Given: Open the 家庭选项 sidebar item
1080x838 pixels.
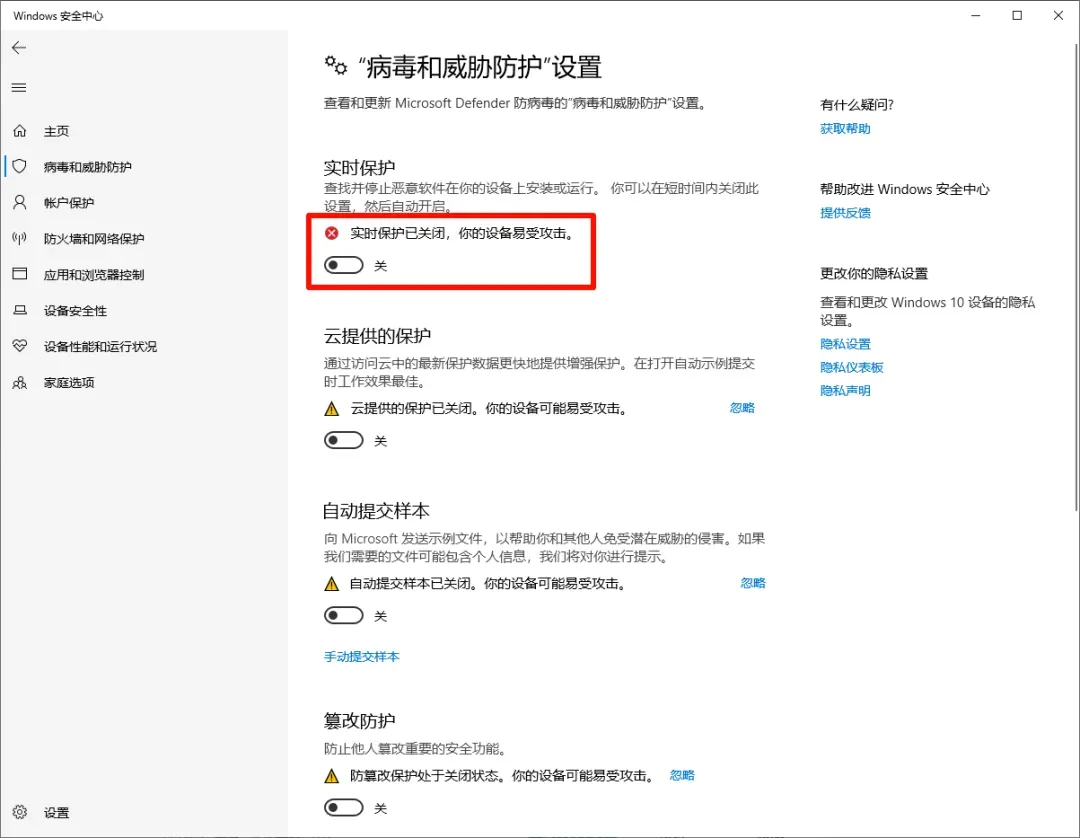Looking at the screenshot, I should pyautogui.click(x=144, y=382).
